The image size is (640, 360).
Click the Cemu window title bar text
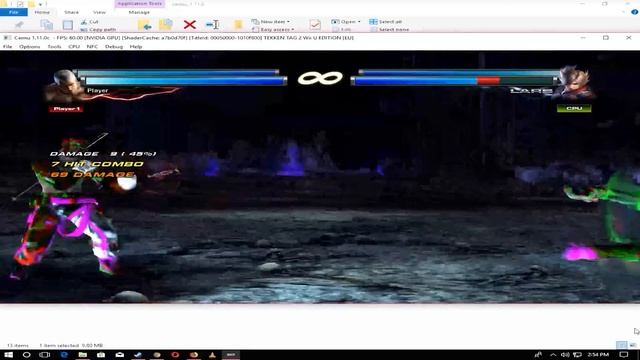184,38
